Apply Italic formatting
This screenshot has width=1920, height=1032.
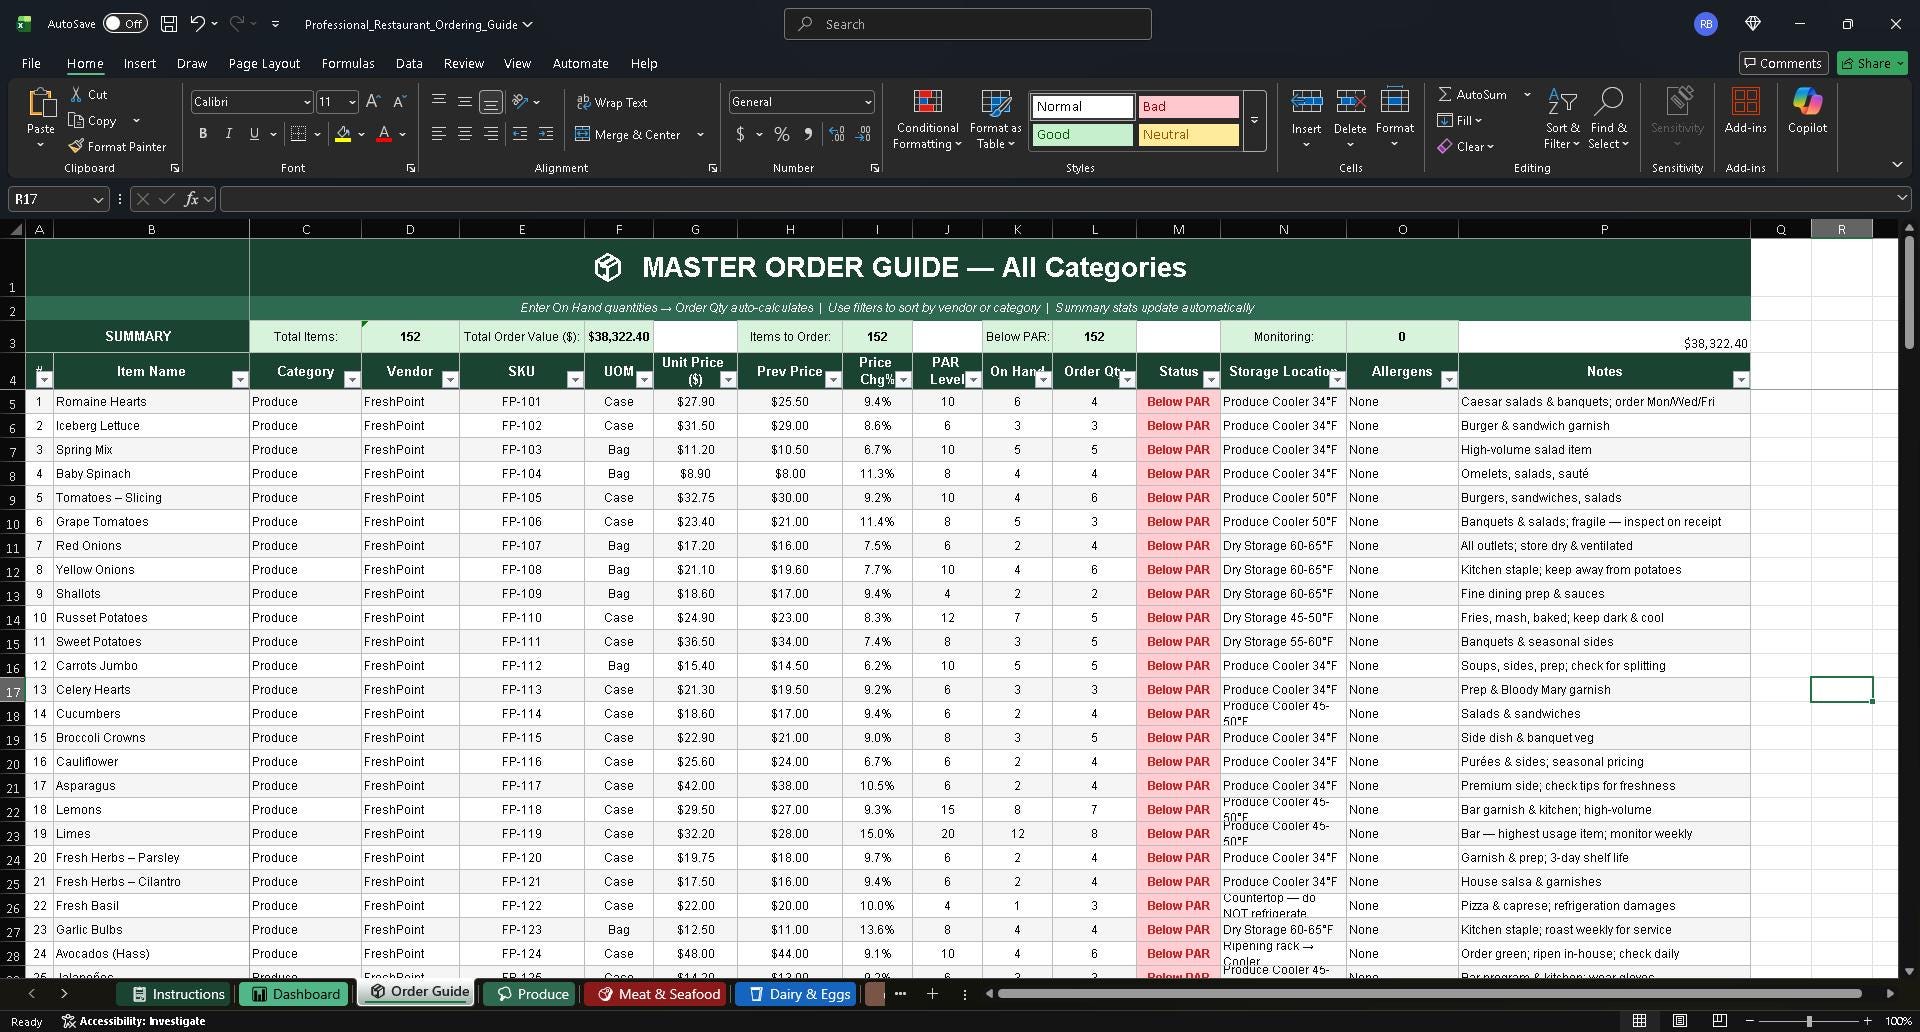[x=228, y=134]
